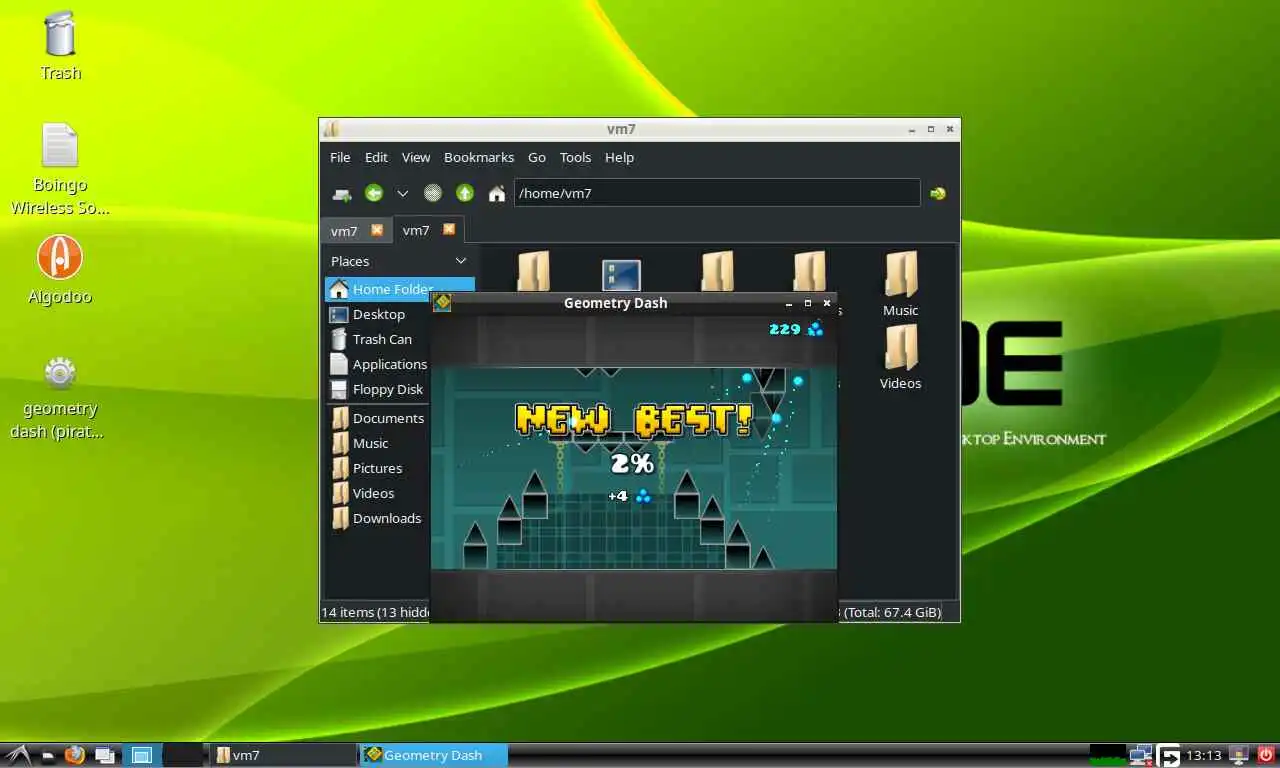The height and width of the screenshot is (768, 1280).
Task: Maximize the vm7 file manager window
Action: tap(931, 129)
